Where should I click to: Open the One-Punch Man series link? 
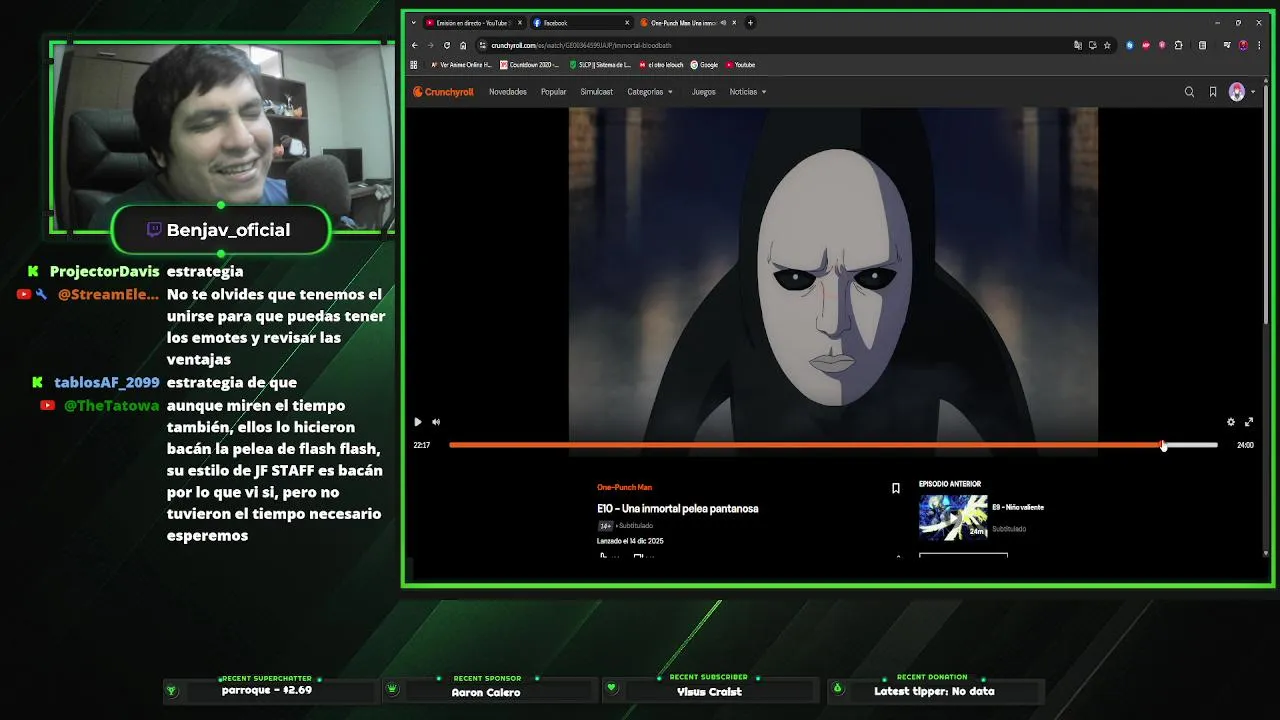624,487
